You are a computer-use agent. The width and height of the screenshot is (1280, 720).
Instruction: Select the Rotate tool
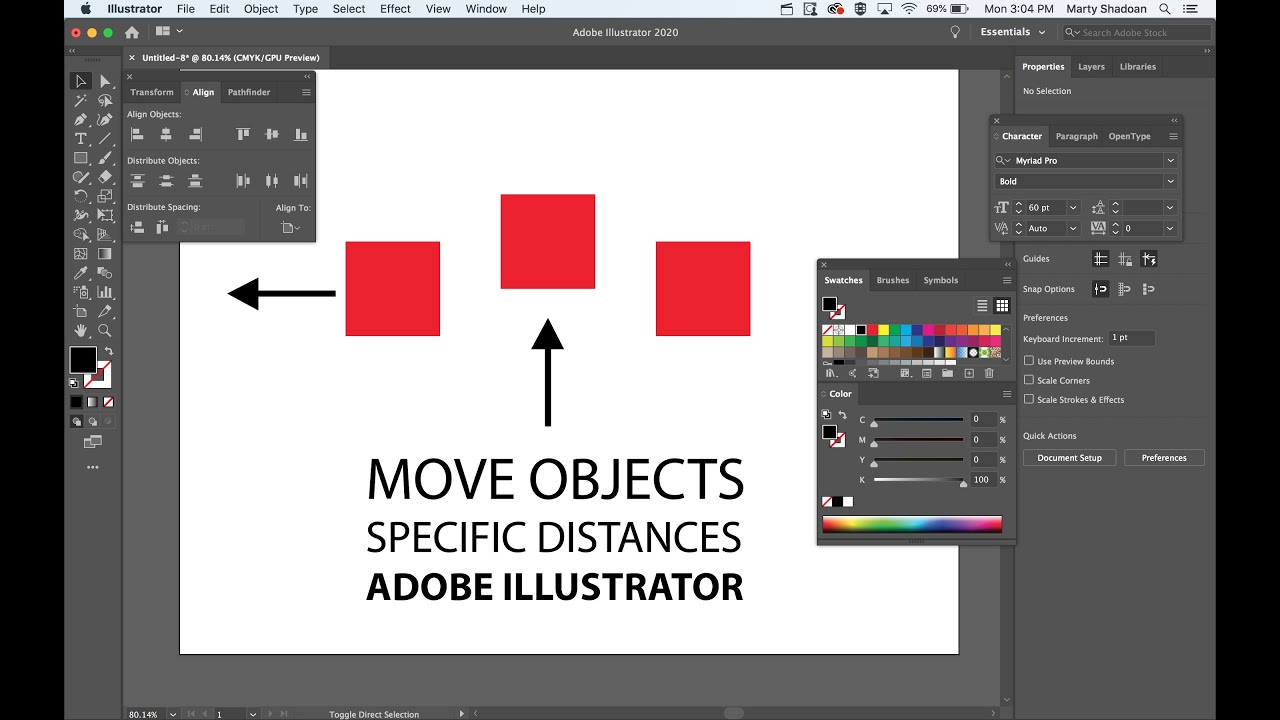point(81,196)
